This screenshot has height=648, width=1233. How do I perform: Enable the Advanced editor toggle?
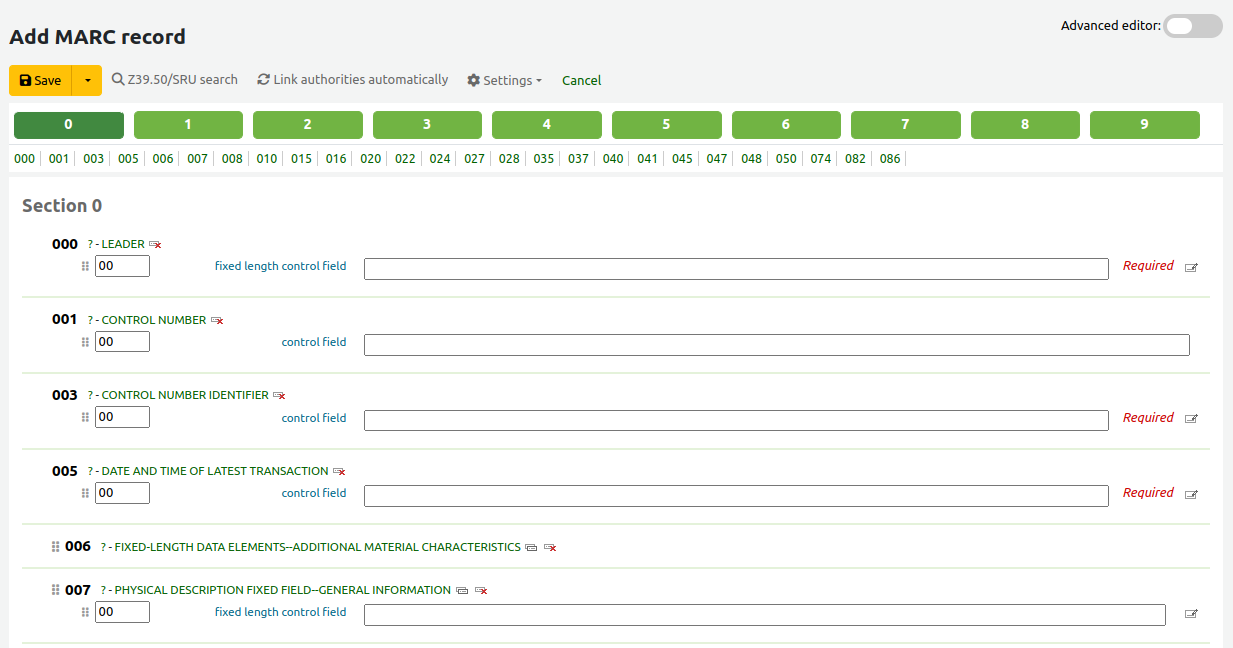pos(1192,25)
